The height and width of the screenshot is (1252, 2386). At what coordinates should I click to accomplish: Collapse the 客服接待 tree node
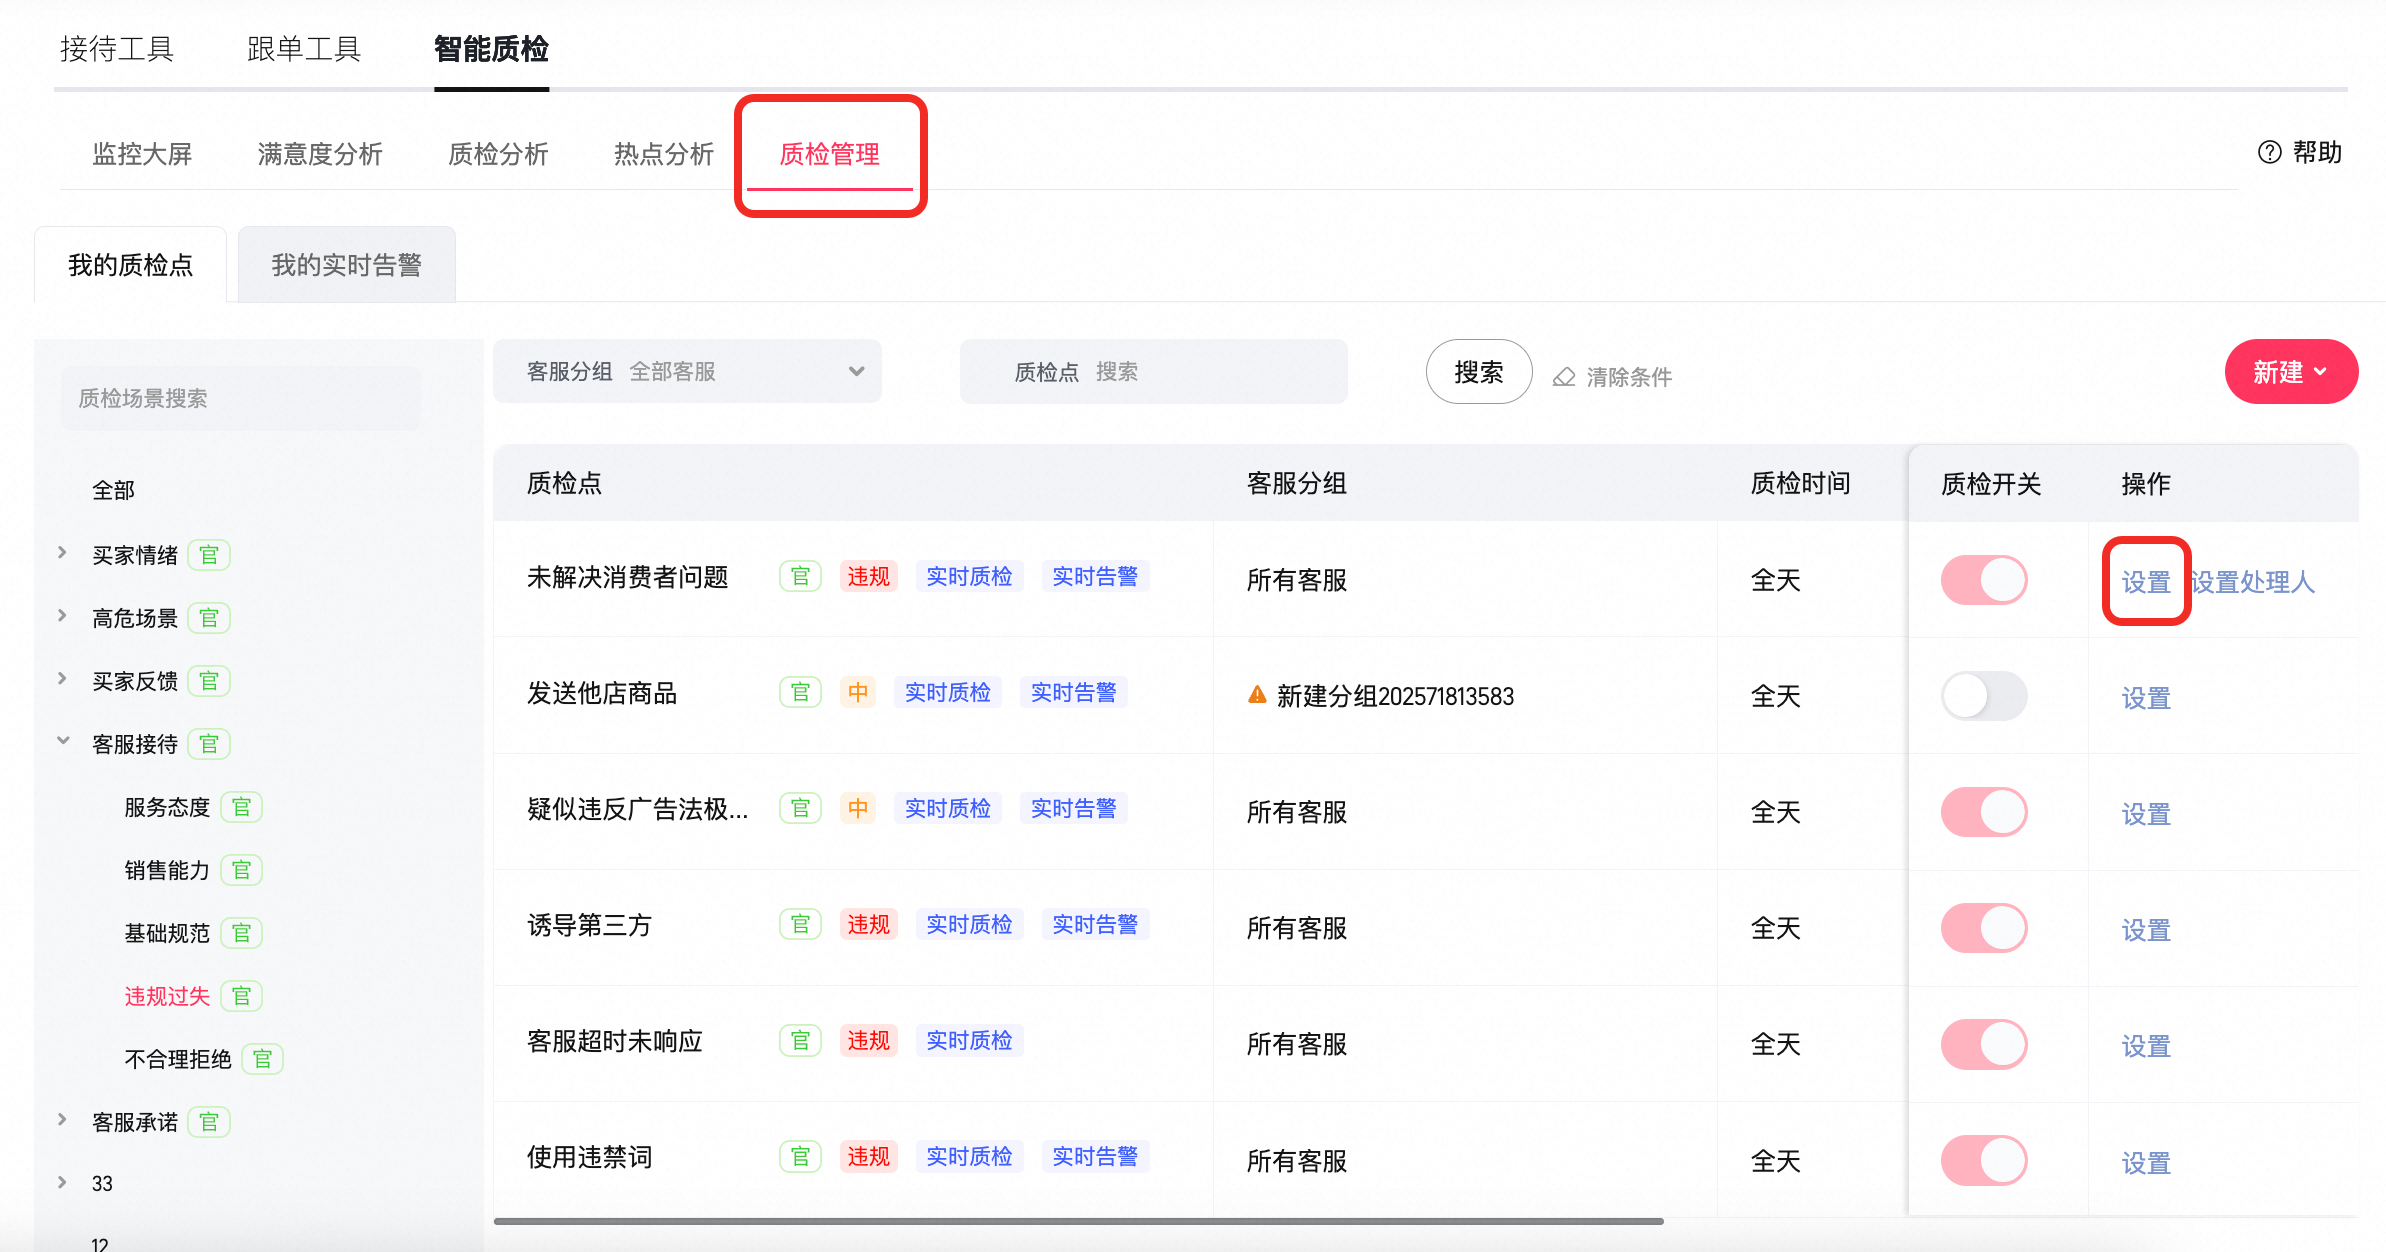pyautogui.click(x=62, y=741)
